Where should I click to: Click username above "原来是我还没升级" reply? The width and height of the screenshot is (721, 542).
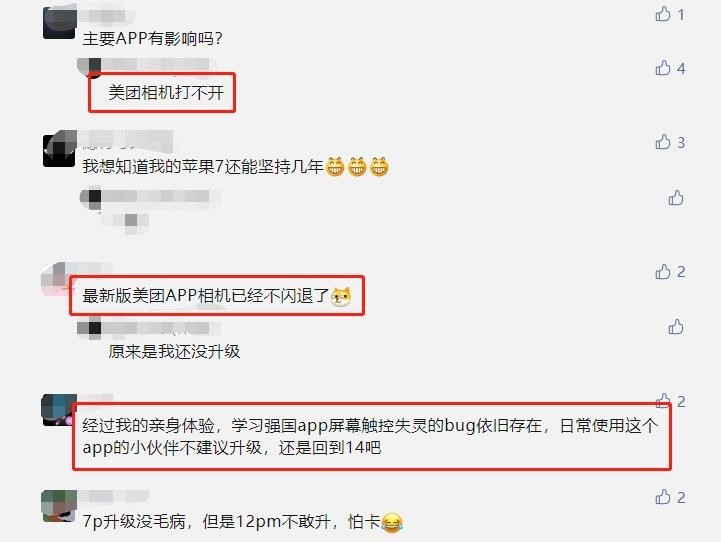tap(148, 328)
